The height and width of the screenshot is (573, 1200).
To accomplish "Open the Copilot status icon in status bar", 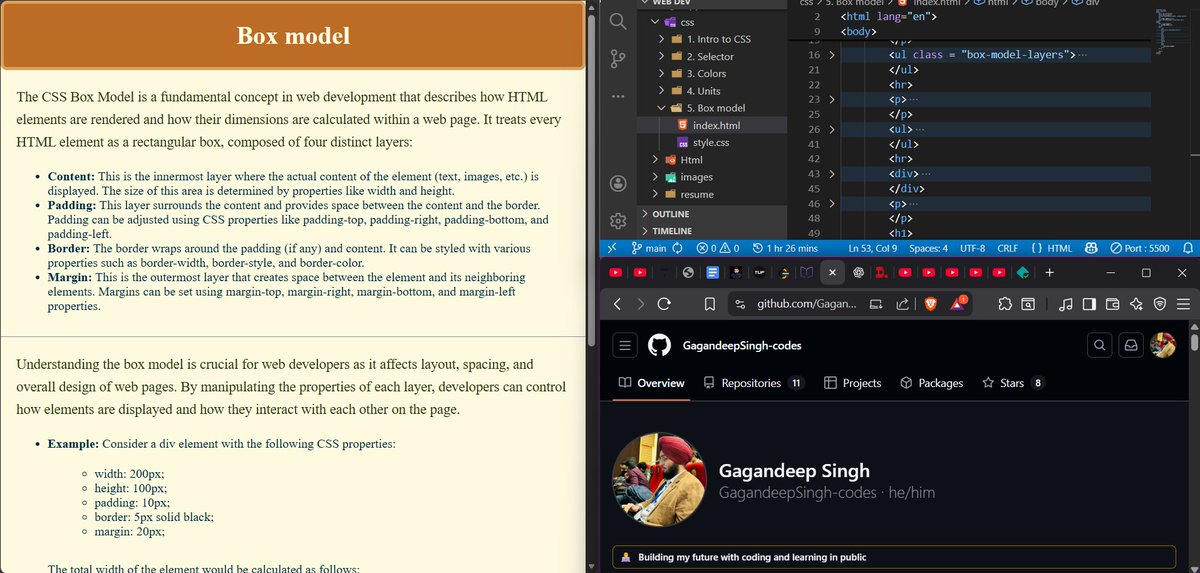I will (1091, 248).
